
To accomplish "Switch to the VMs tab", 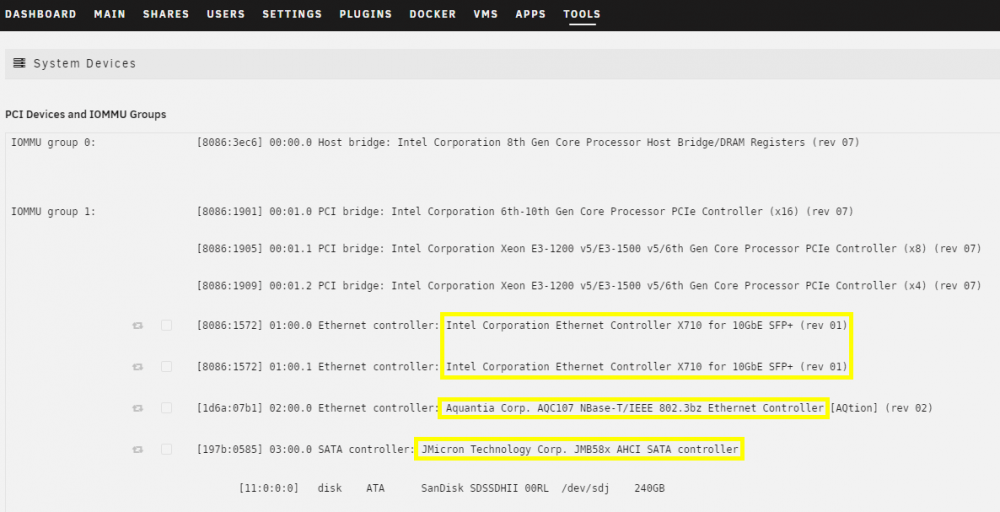I will (x=485, y=14).
